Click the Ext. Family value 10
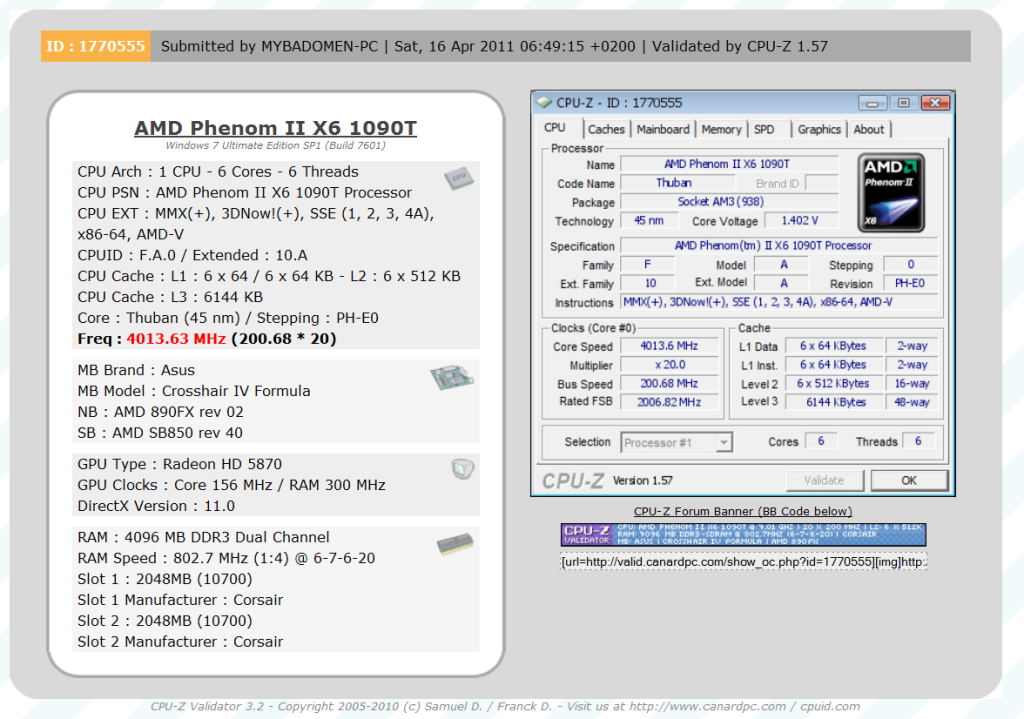Screen dimensions: 1024x719 point(648,283)
